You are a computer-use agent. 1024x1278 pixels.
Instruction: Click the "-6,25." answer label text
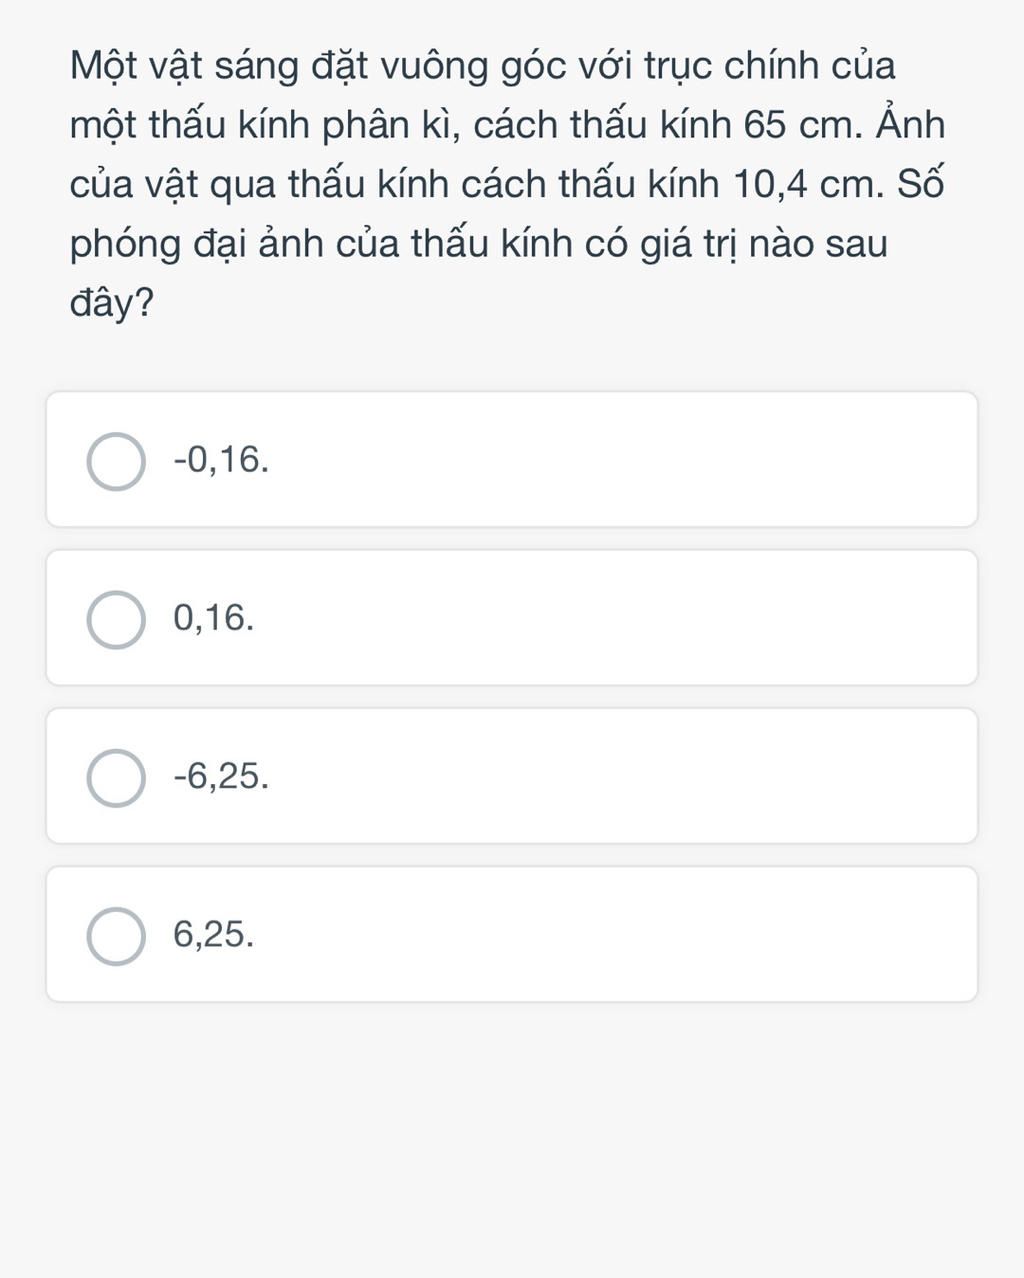[221, 776]
